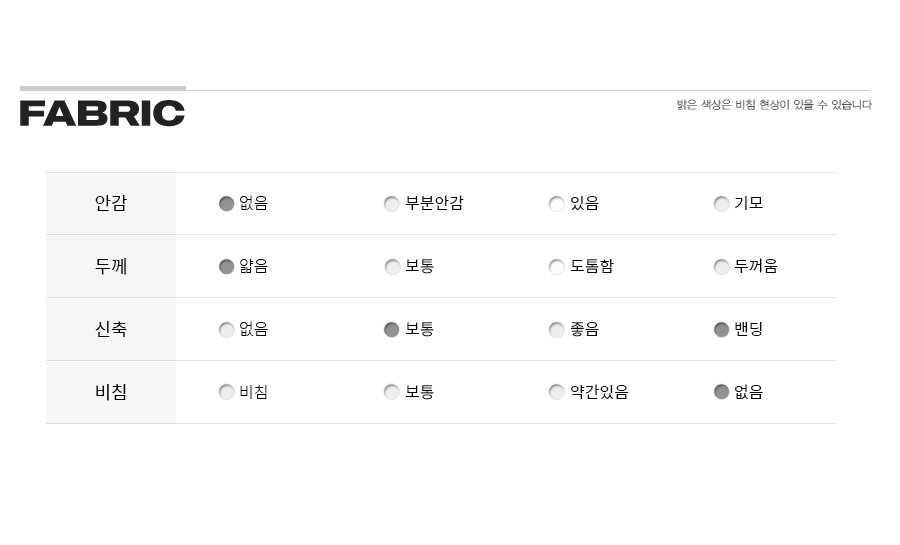This screenshot has width=900, height=545.
Task: Select 있음 radio in 안감 row
Action: click(x=556, y=204)
